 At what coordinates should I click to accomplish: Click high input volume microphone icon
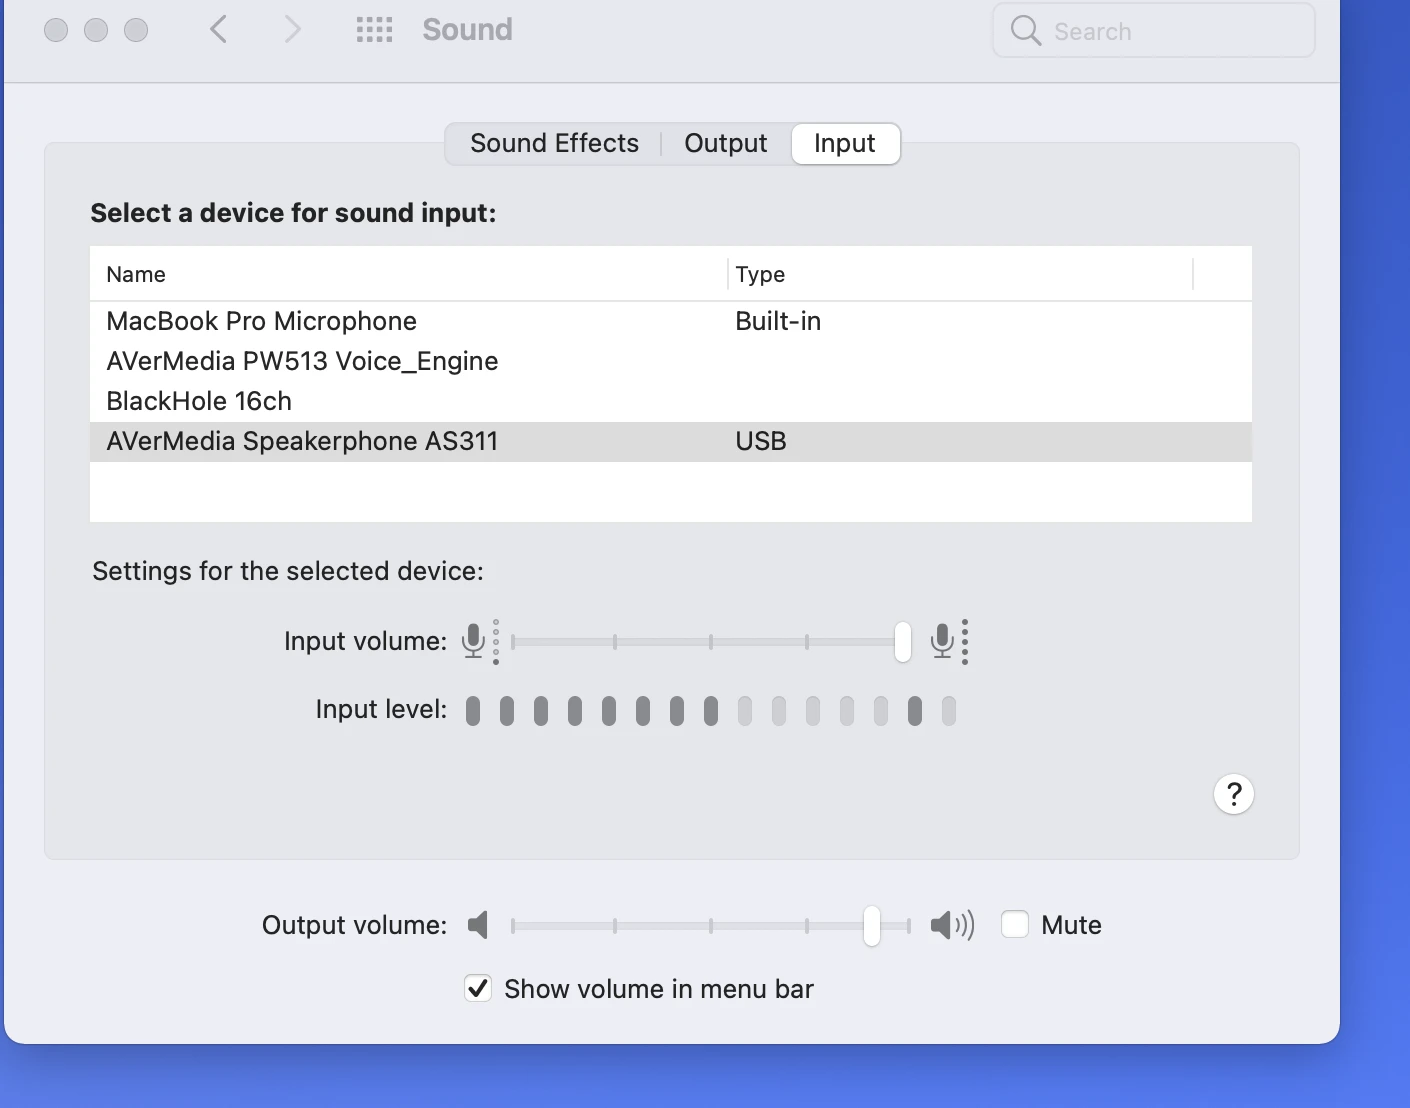click(949, 641)
